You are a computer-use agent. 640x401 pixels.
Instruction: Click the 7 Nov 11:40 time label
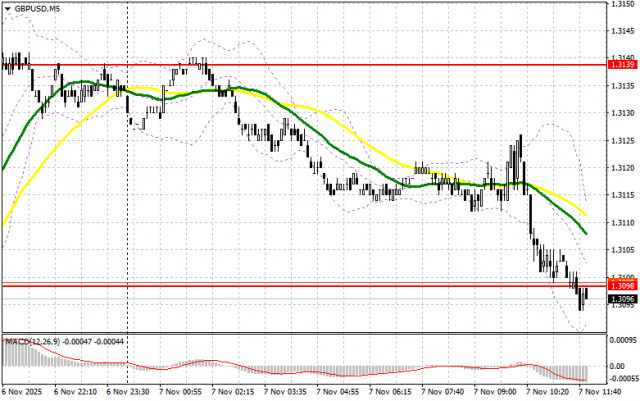coord(600,392)
